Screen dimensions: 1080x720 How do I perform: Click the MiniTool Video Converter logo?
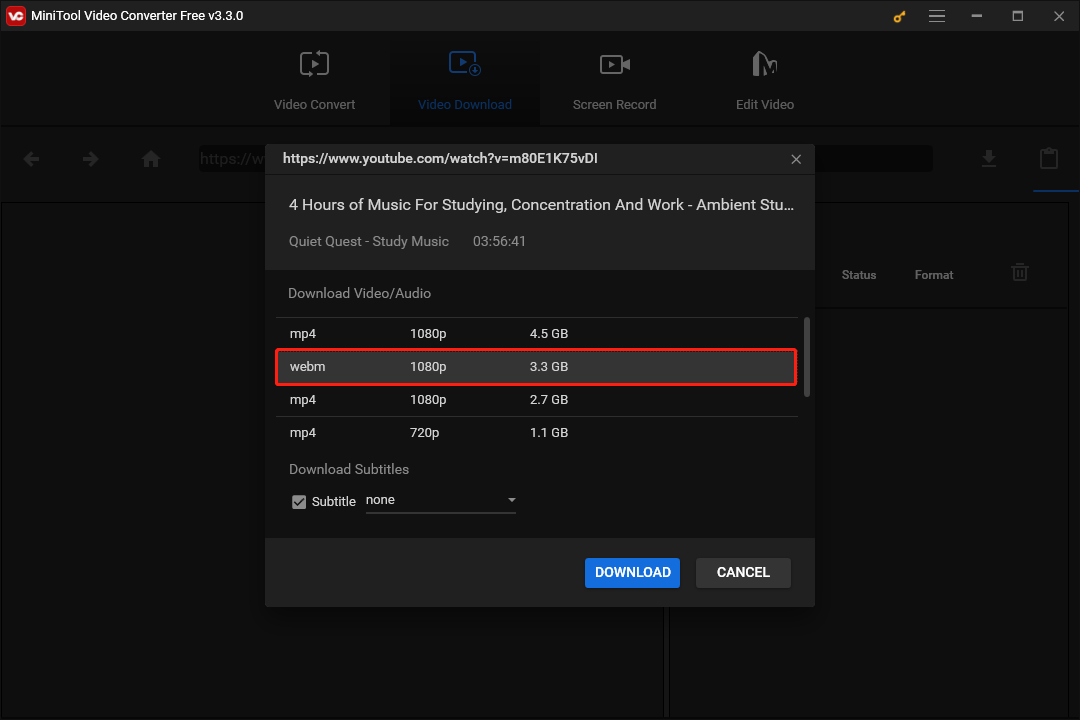pos(16,16)
